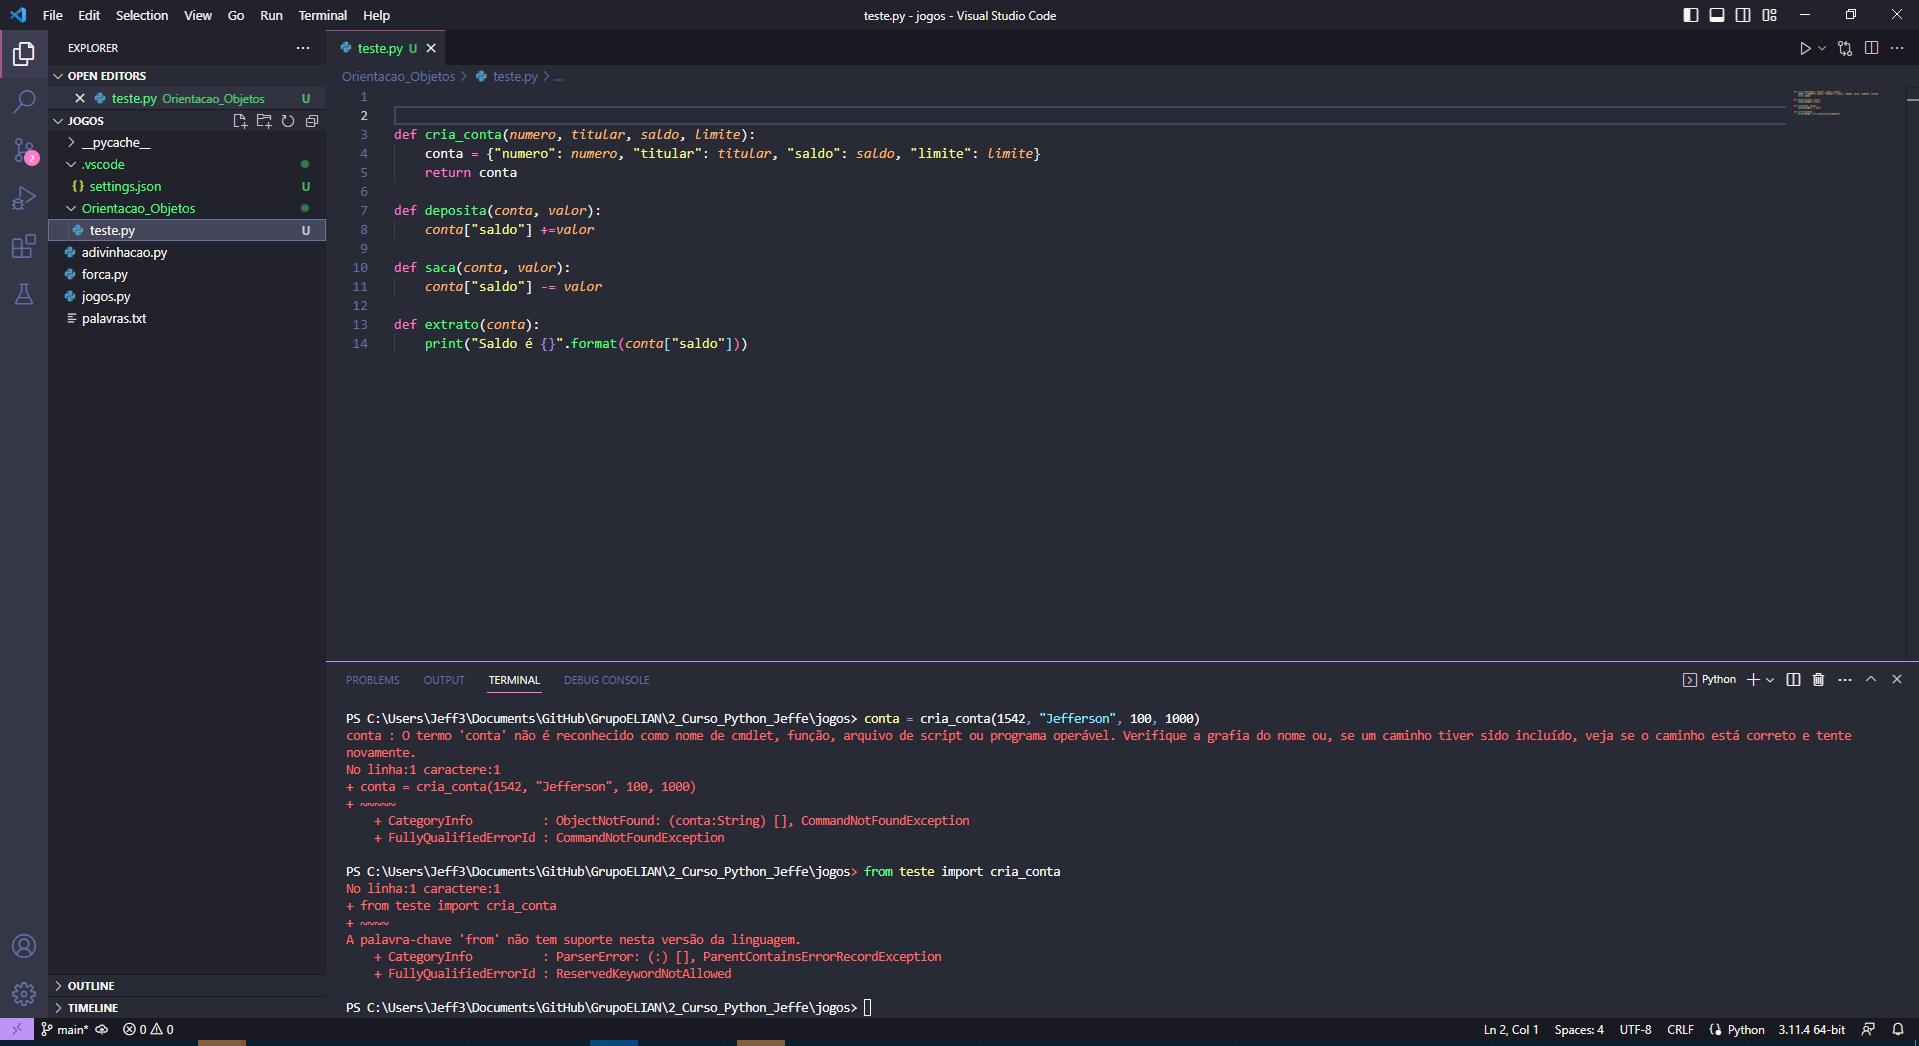Open Explorer views and more actions
The height and width of the screenshot is (1046, 1919).
tap(303, 48)
